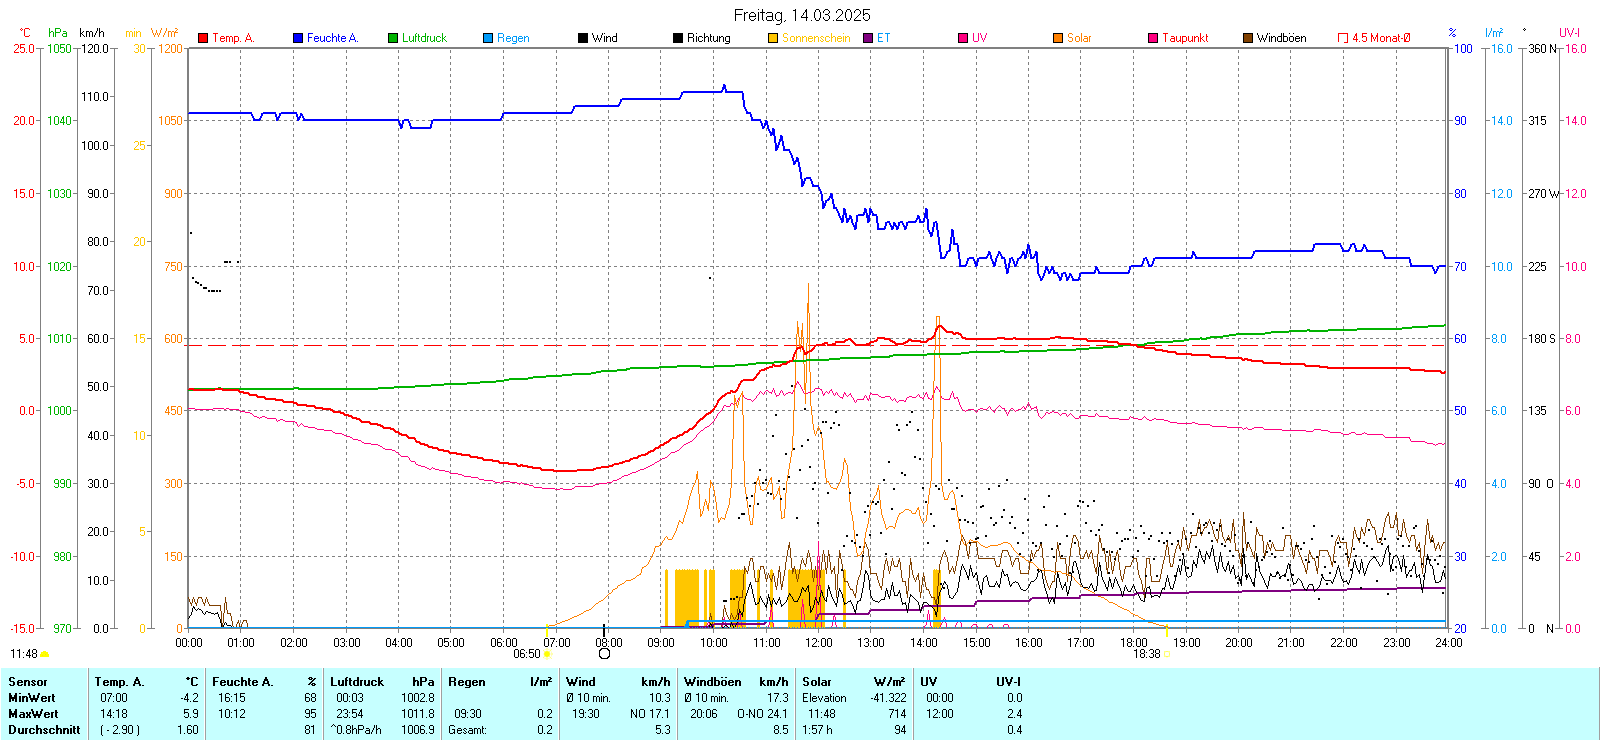
Task: Toggle the 4.5 Monat-Ø legend checkbox
Action: click(1343, 38)
